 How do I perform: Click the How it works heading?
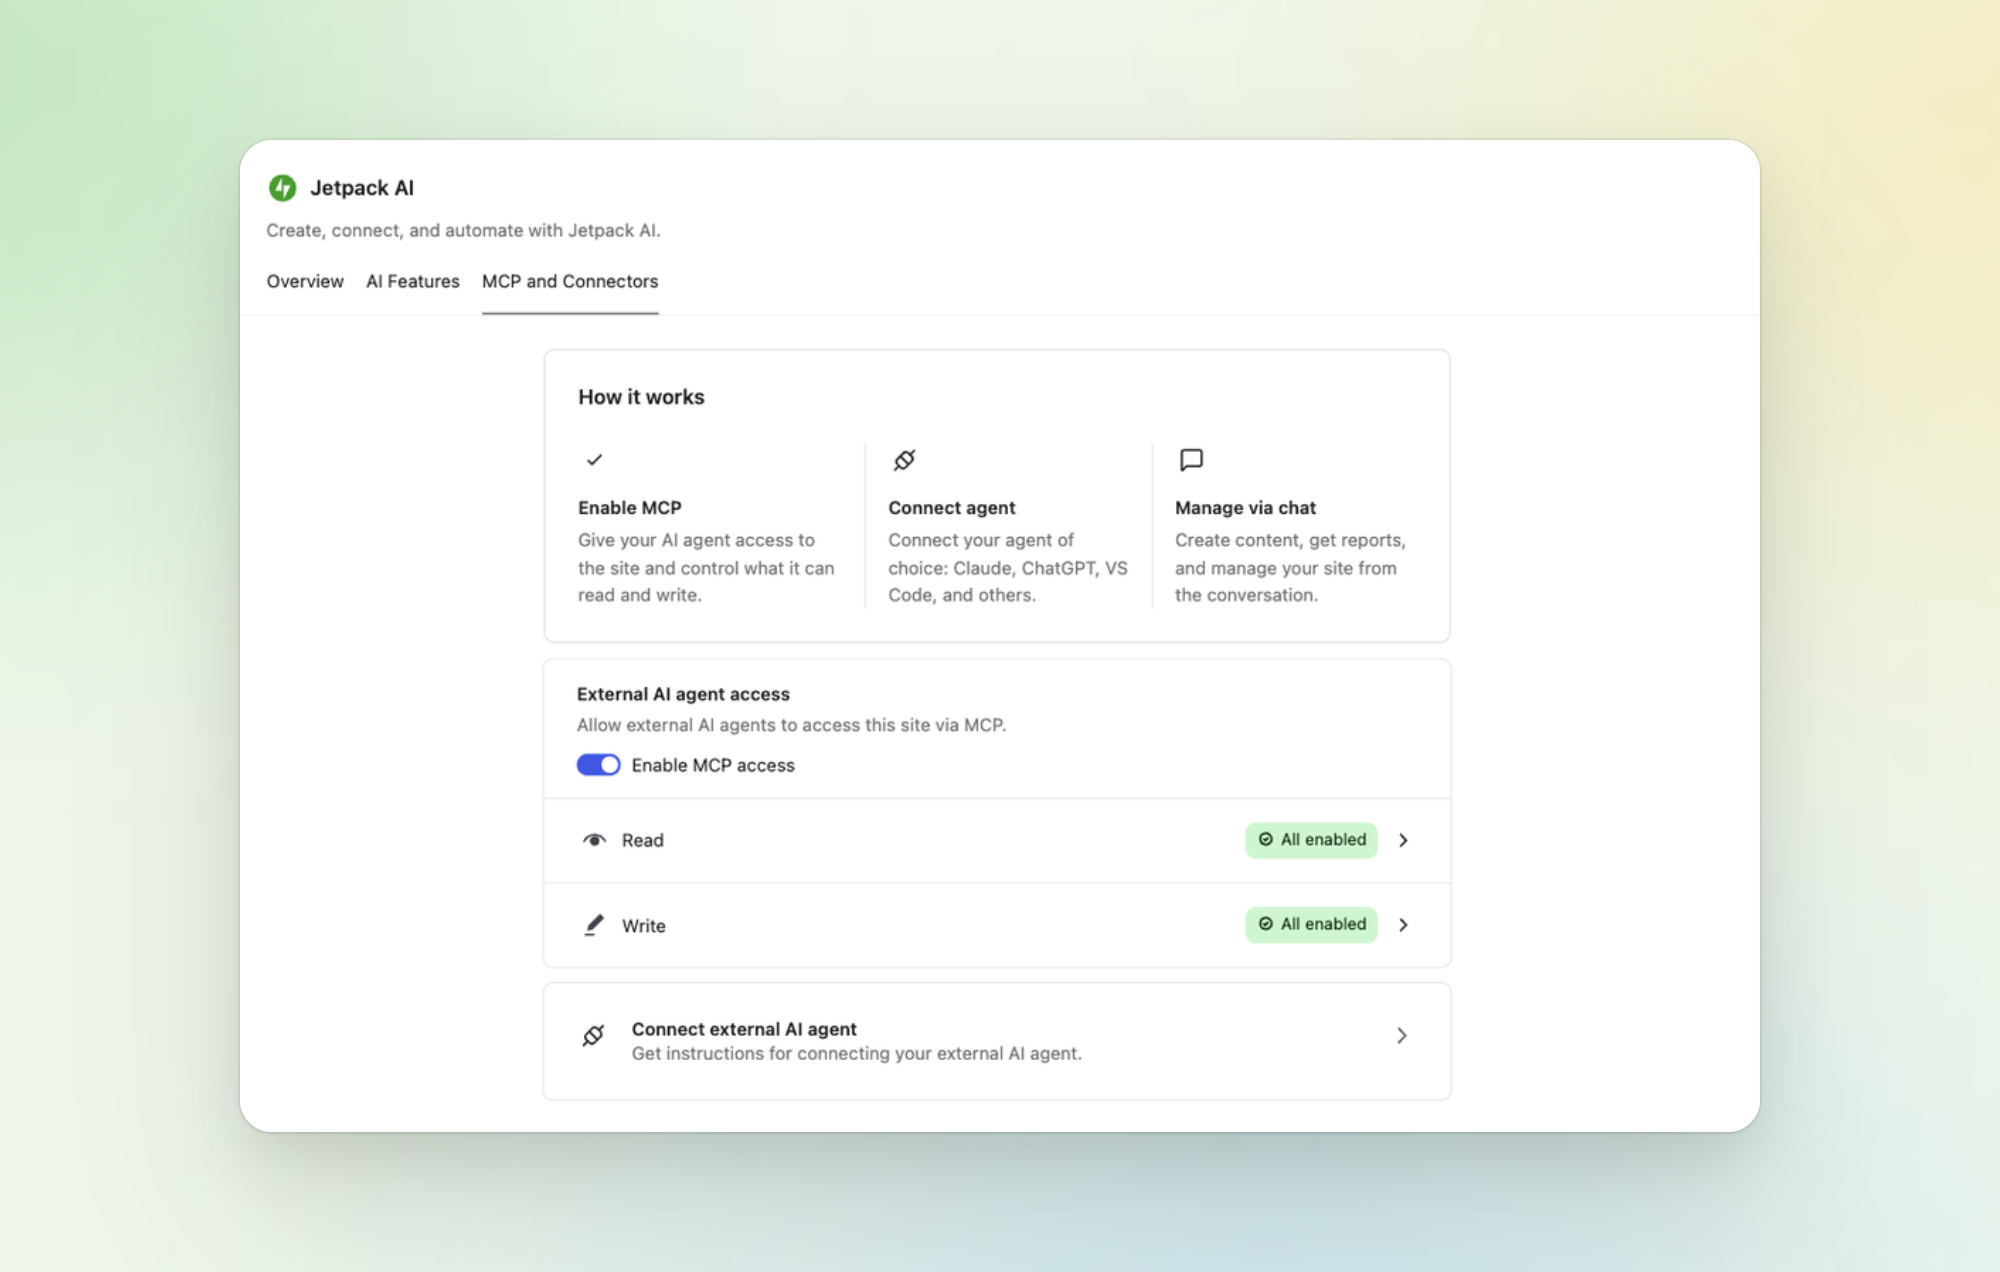pyautogui.click(x=641, y=397)
